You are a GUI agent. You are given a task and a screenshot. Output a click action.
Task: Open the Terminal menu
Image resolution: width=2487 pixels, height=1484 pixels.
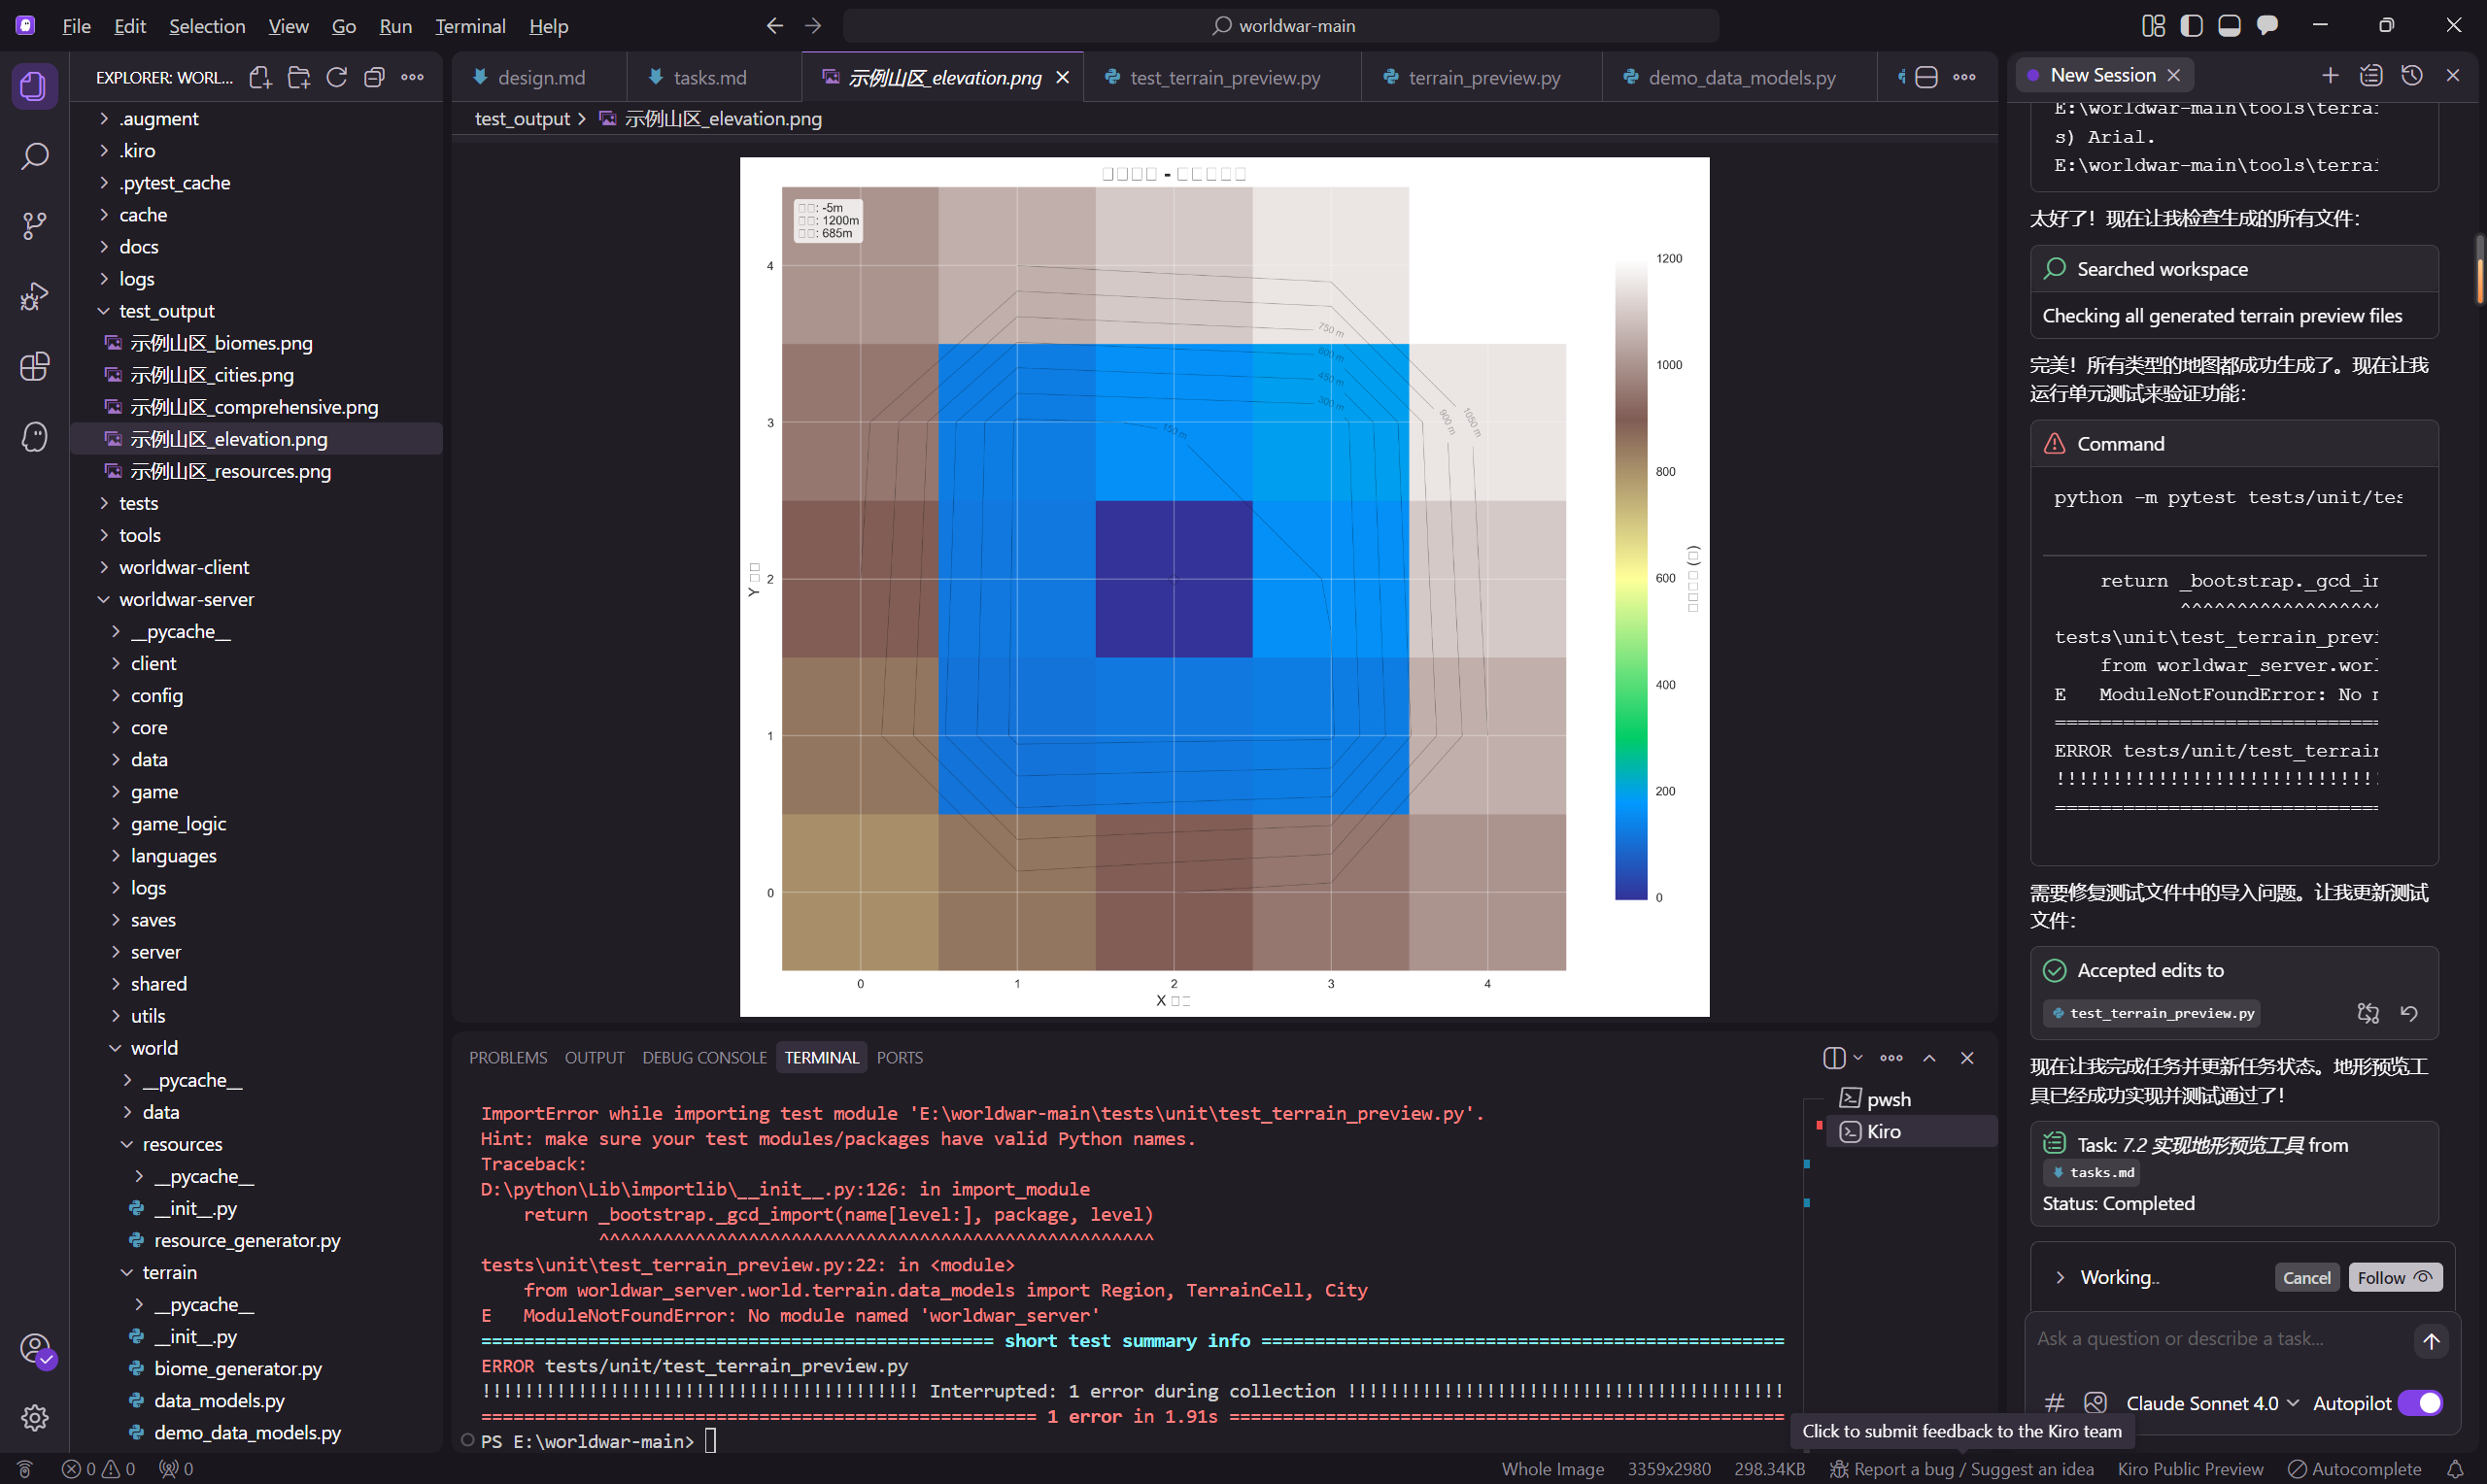(x=470, y=26)
